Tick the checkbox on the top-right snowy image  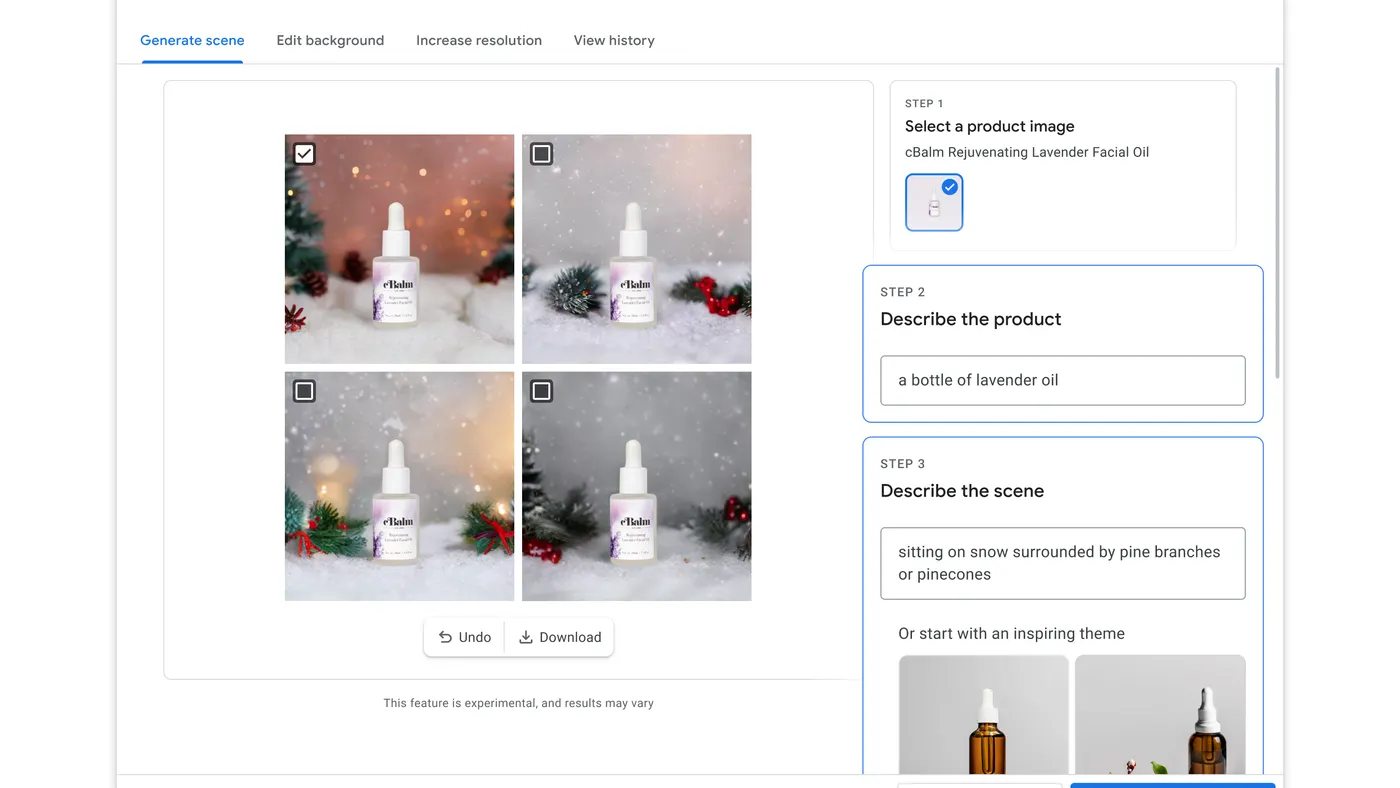(x=541, y=153)
